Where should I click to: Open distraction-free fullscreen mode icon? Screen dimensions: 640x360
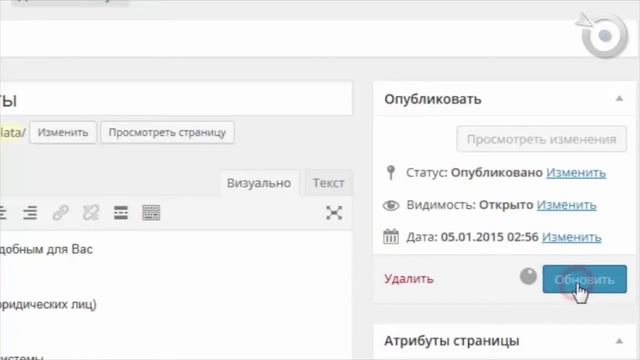coord(334,213)
